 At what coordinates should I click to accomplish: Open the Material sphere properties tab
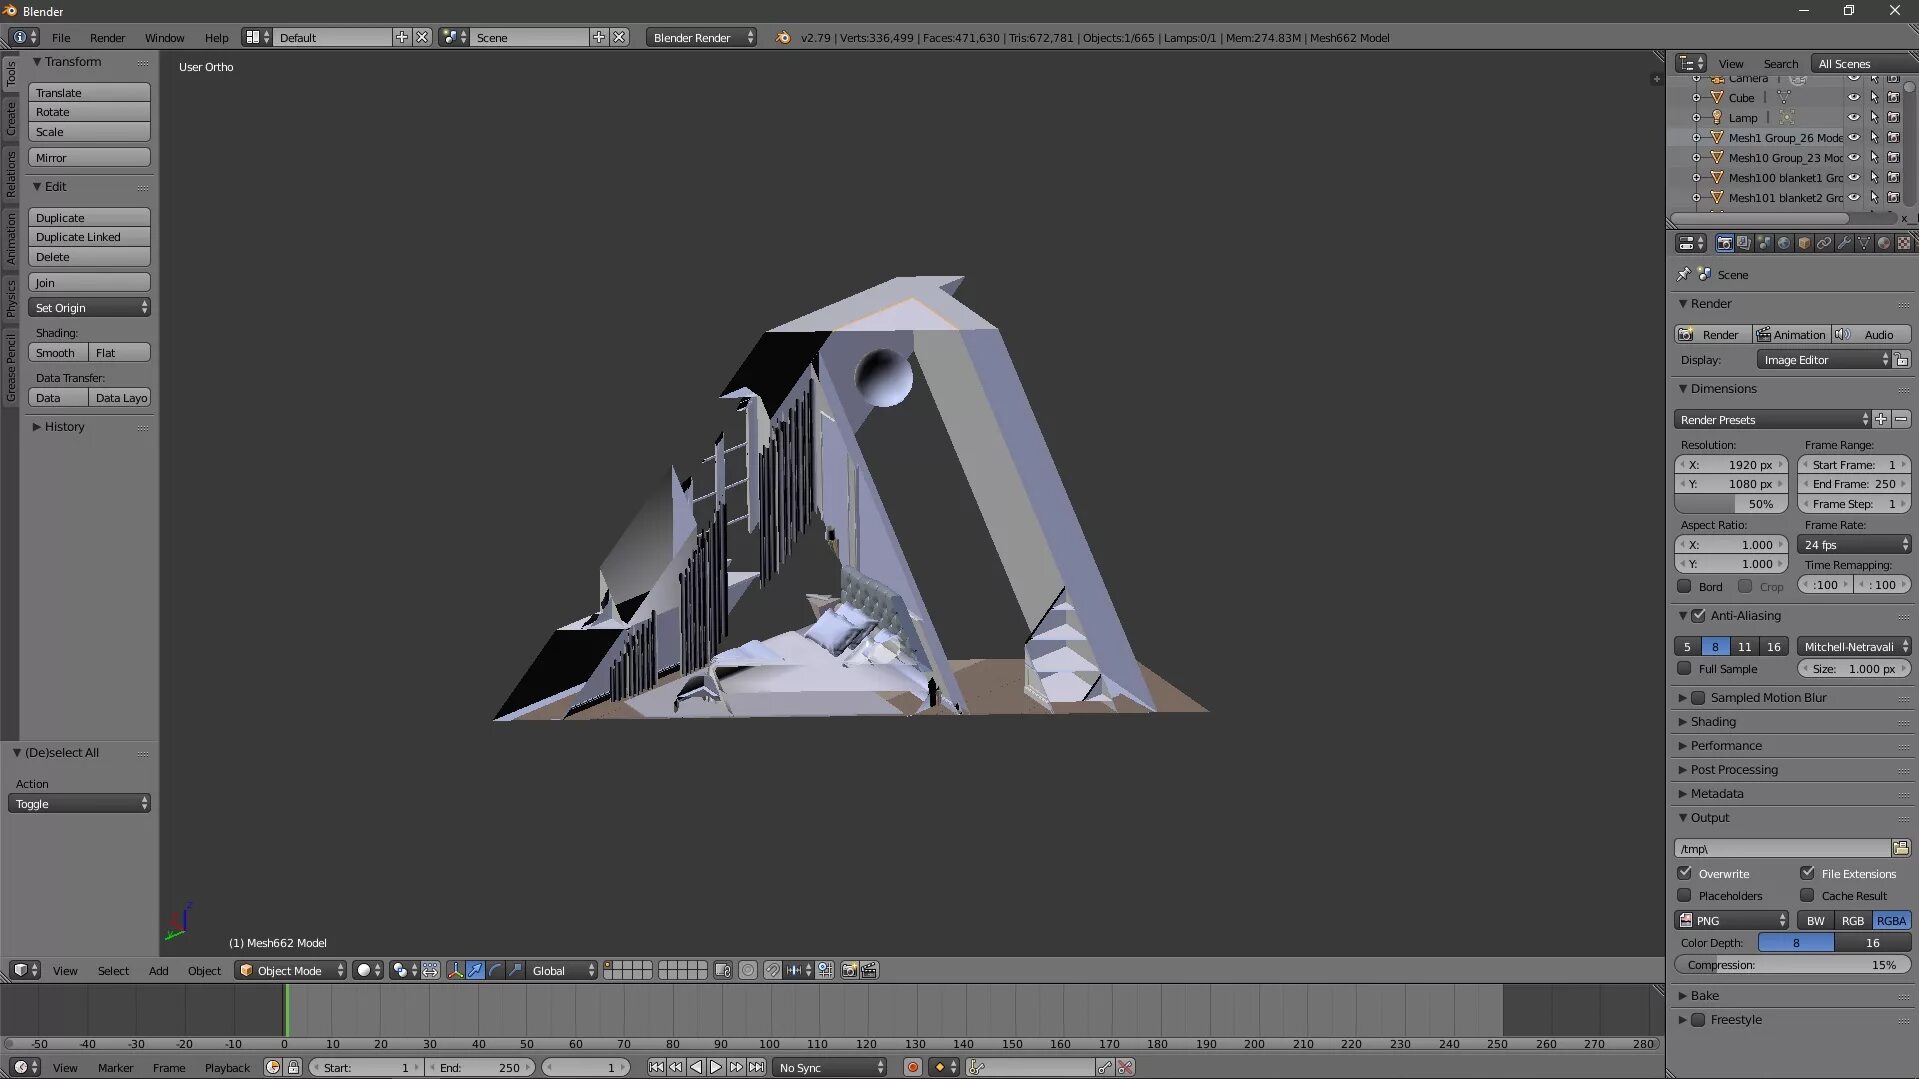(x=1883, y=243)
